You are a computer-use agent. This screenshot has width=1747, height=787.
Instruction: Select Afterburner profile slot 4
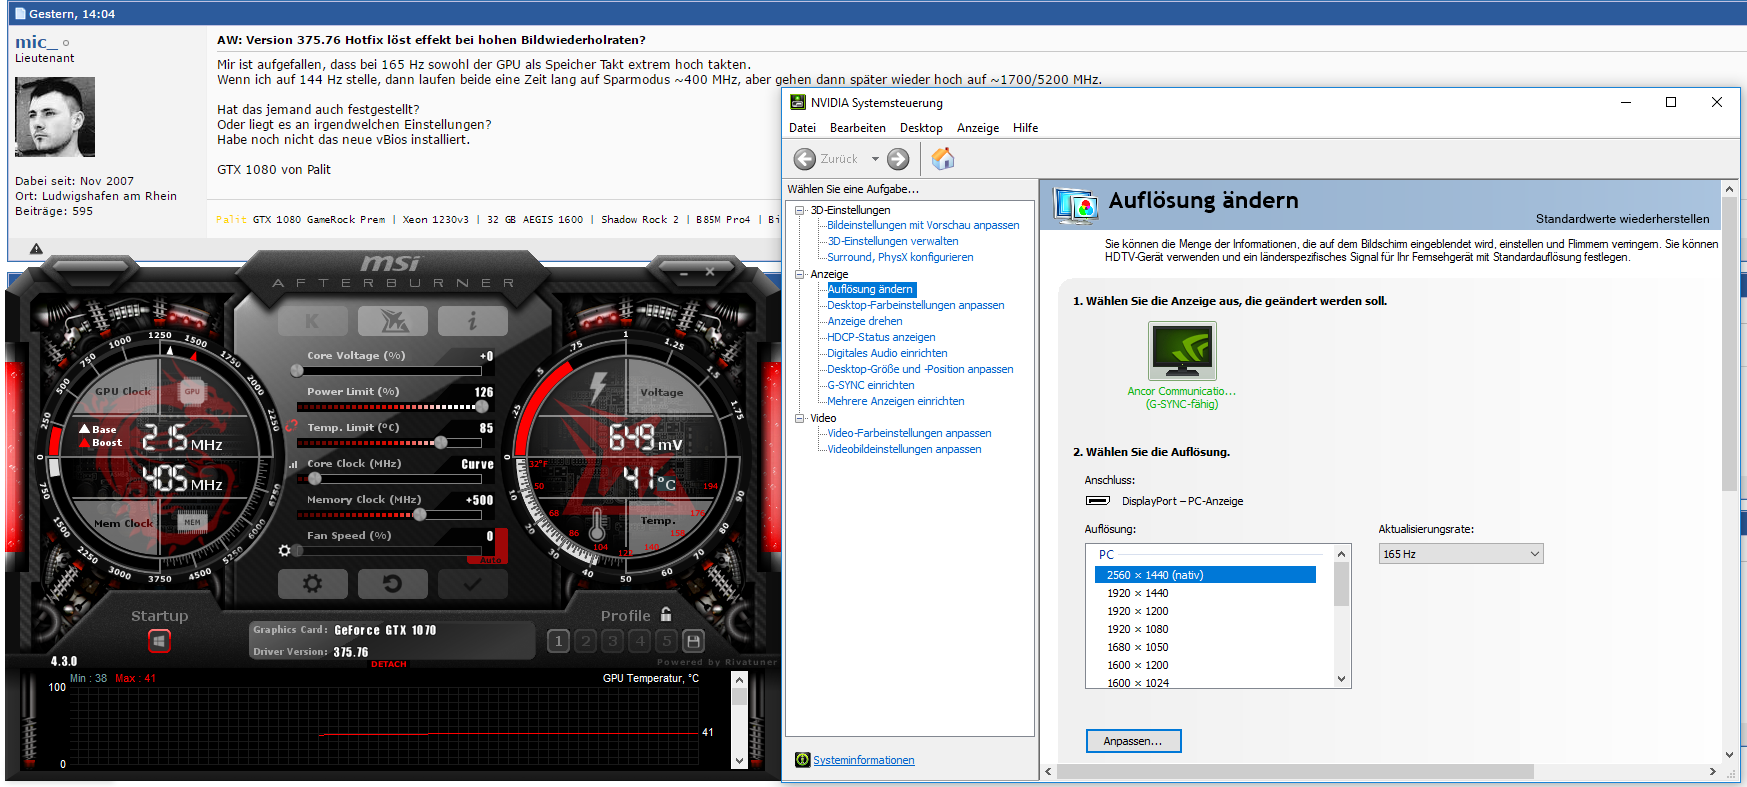point(640,641)
